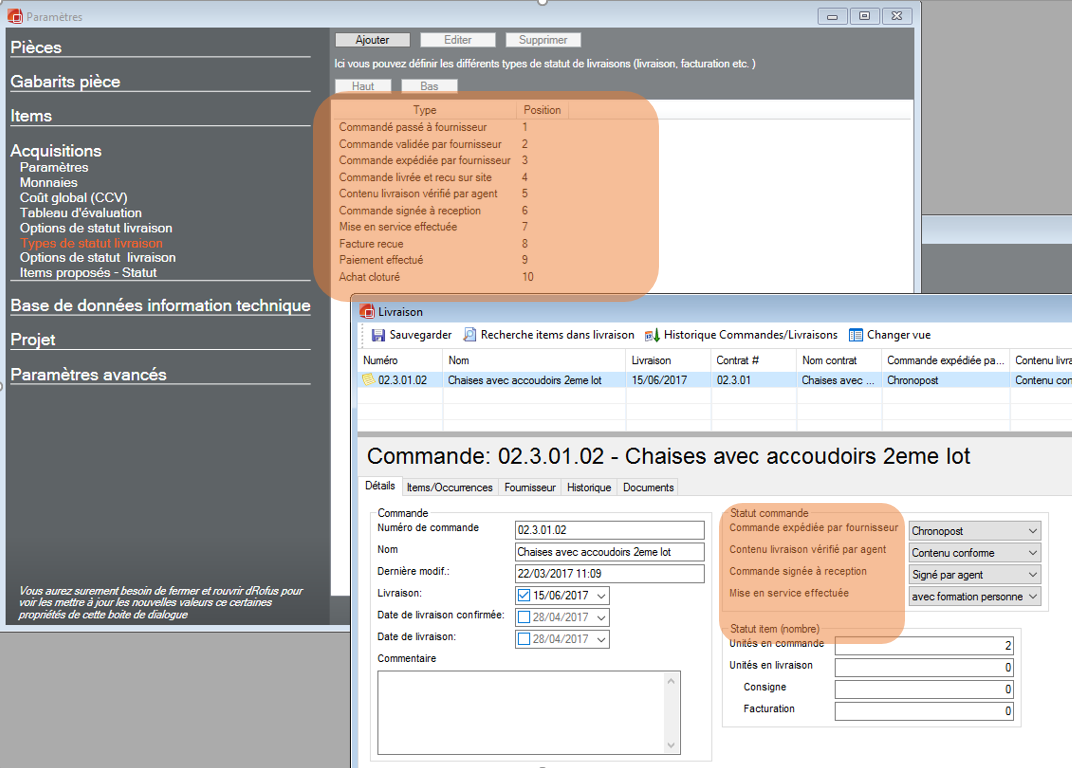
Task: Click the Livraison window app icon
Action: [367, 312]
